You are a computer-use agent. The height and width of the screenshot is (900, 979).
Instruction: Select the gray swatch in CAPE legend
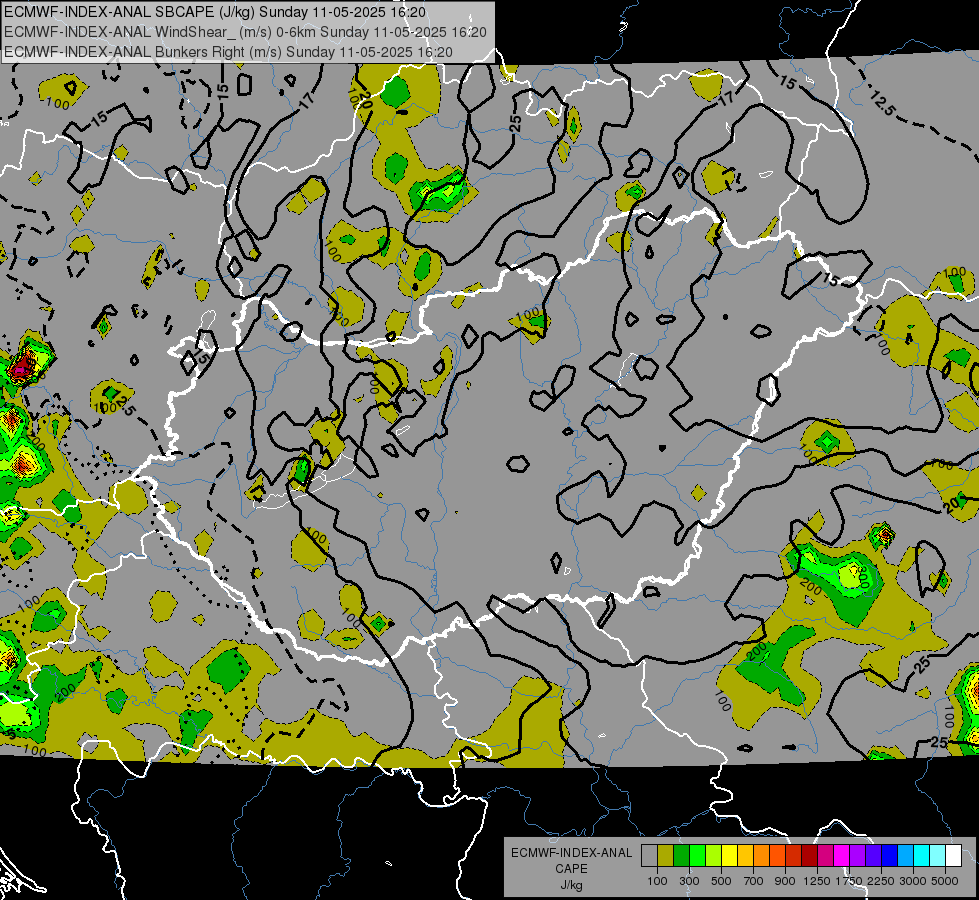pos(649,856)
